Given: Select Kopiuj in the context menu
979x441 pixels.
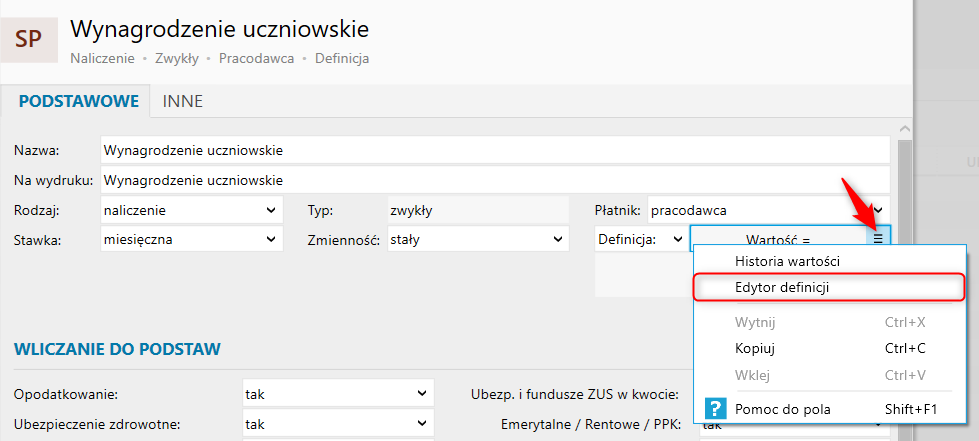Looking at the screenshot, I should pyautogui.click(x=755, y=348).
